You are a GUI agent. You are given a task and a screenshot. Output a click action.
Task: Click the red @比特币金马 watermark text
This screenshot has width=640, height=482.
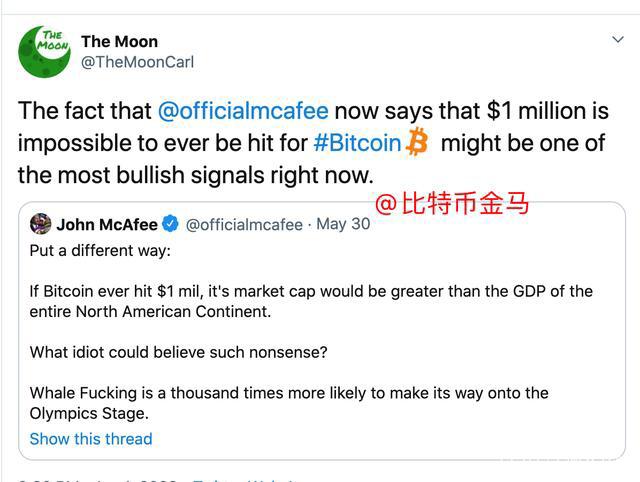[451, 203]
